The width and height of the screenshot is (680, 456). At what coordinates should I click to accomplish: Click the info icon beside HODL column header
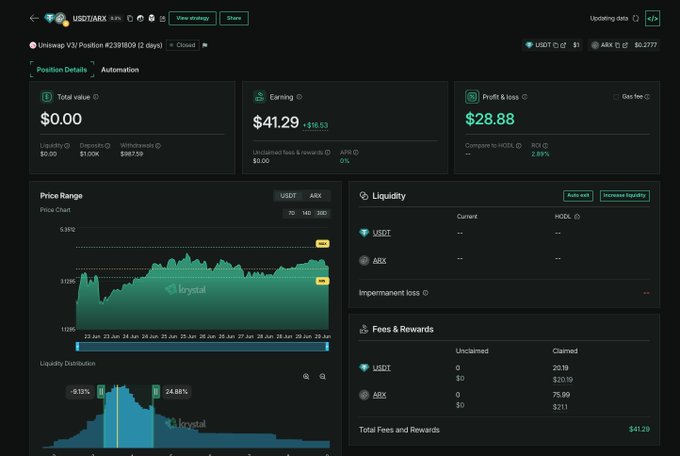point(577,217)
